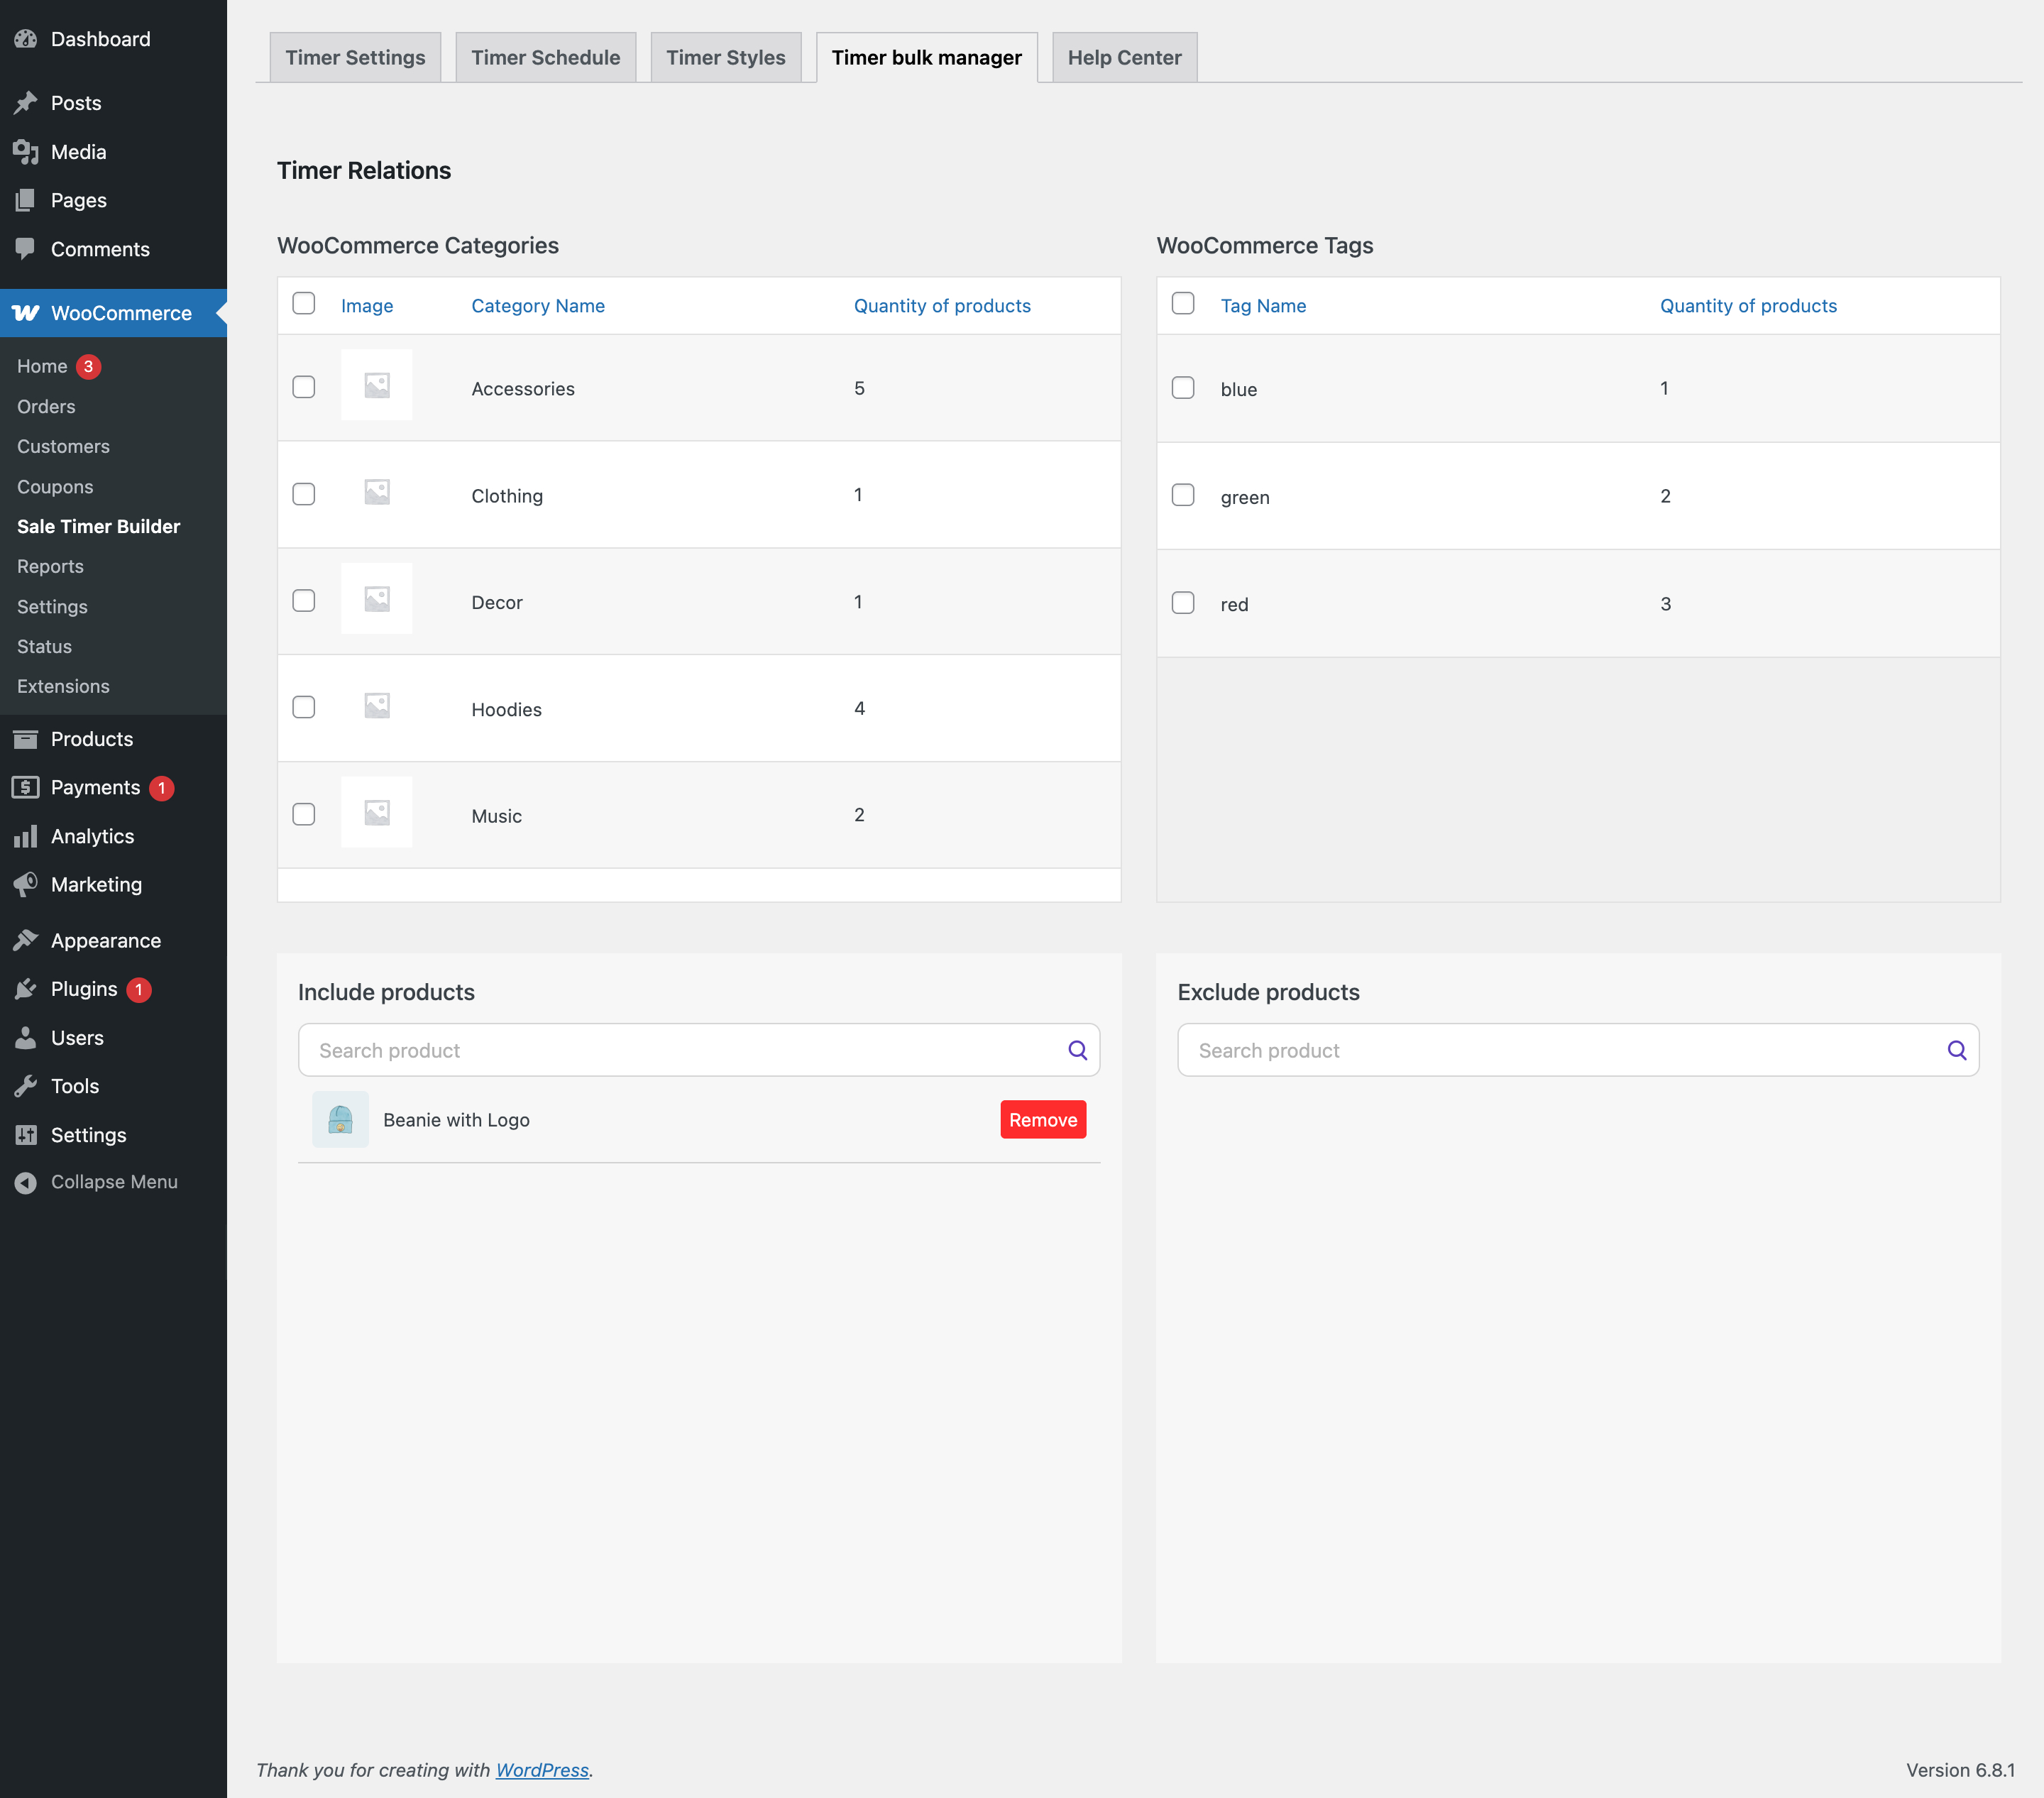Click the Marketing megaphone icon

pyautogui.click(x=26, y=884)
